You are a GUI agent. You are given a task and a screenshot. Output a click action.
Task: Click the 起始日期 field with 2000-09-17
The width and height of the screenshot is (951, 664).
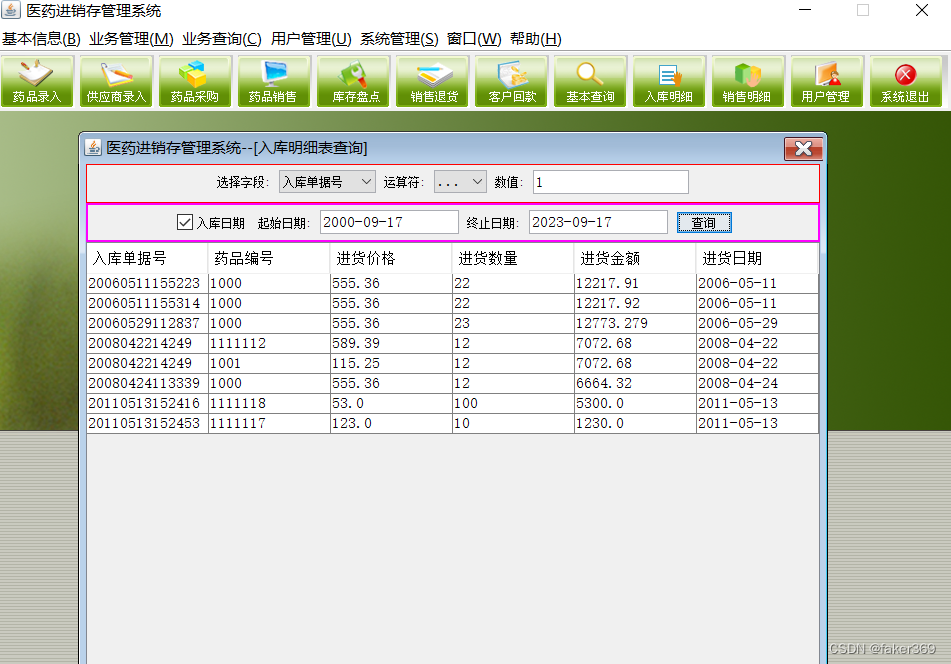click(389, 222)
